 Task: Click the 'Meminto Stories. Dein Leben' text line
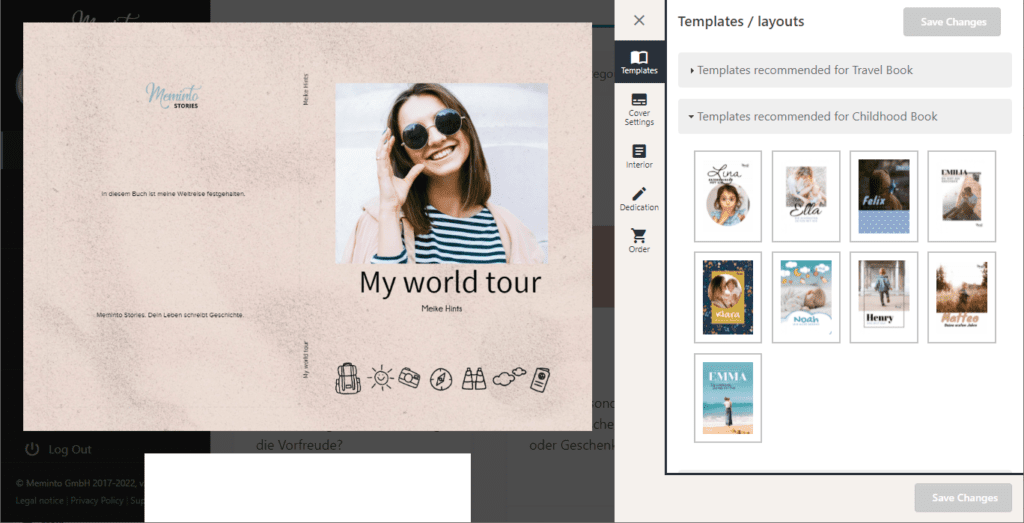tap(170, 315)
